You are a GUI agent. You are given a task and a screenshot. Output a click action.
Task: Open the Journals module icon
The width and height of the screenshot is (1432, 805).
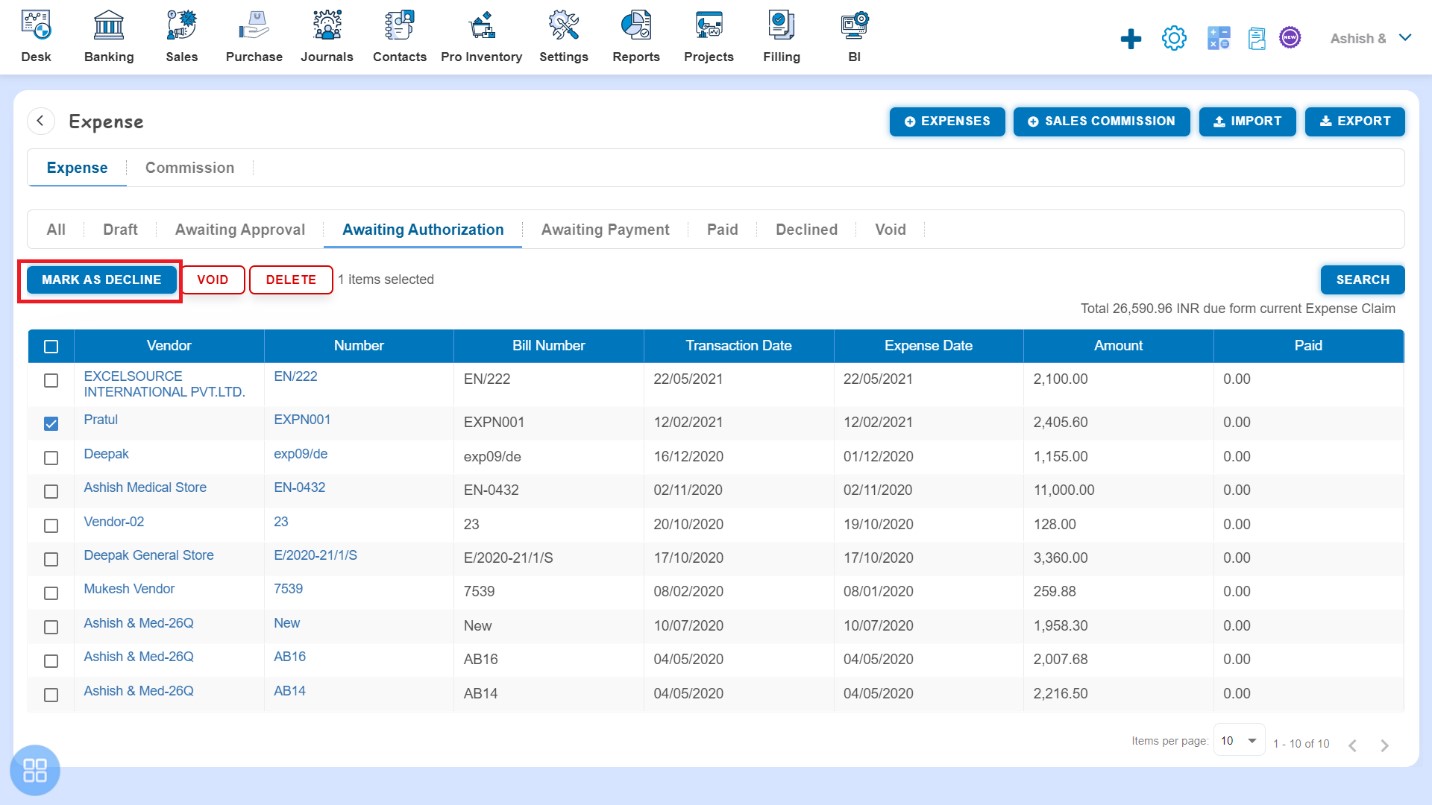coord(327,24)
